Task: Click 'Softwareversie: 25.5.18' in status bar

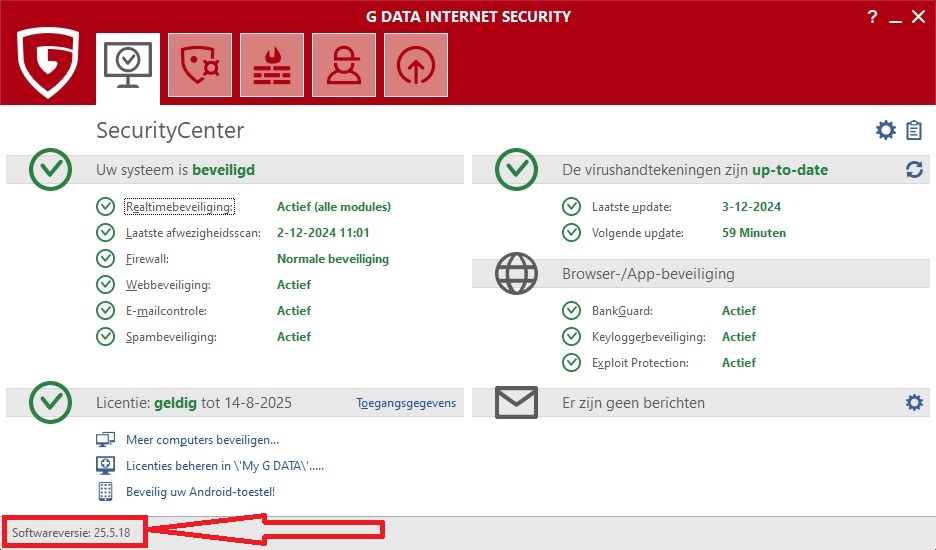Action: 71,533
